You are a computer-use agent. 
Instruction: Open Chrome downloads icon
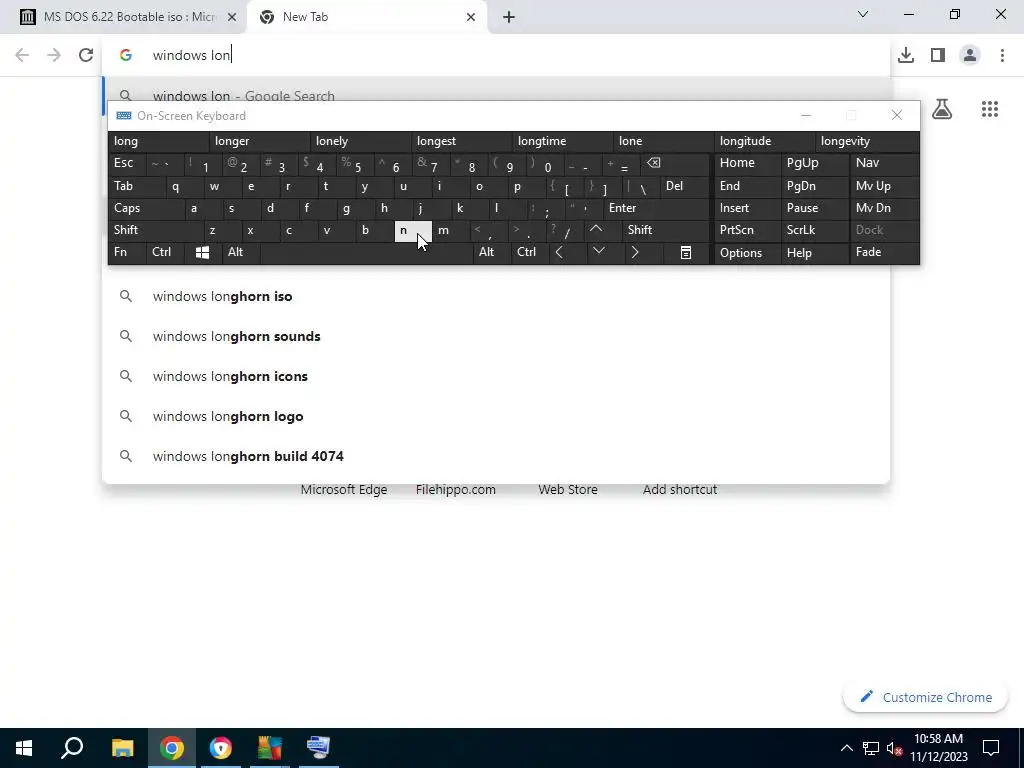pos(906,55)
